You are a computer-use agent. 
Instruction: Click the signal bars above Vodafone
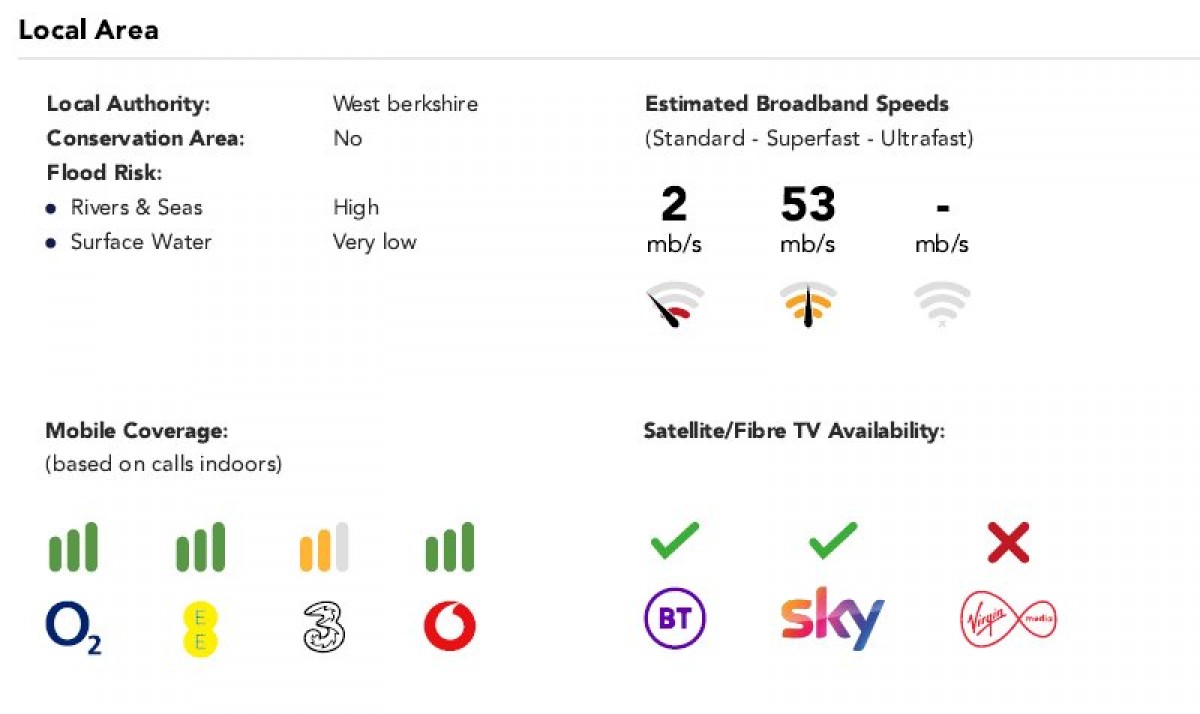(x=450, y=547)
